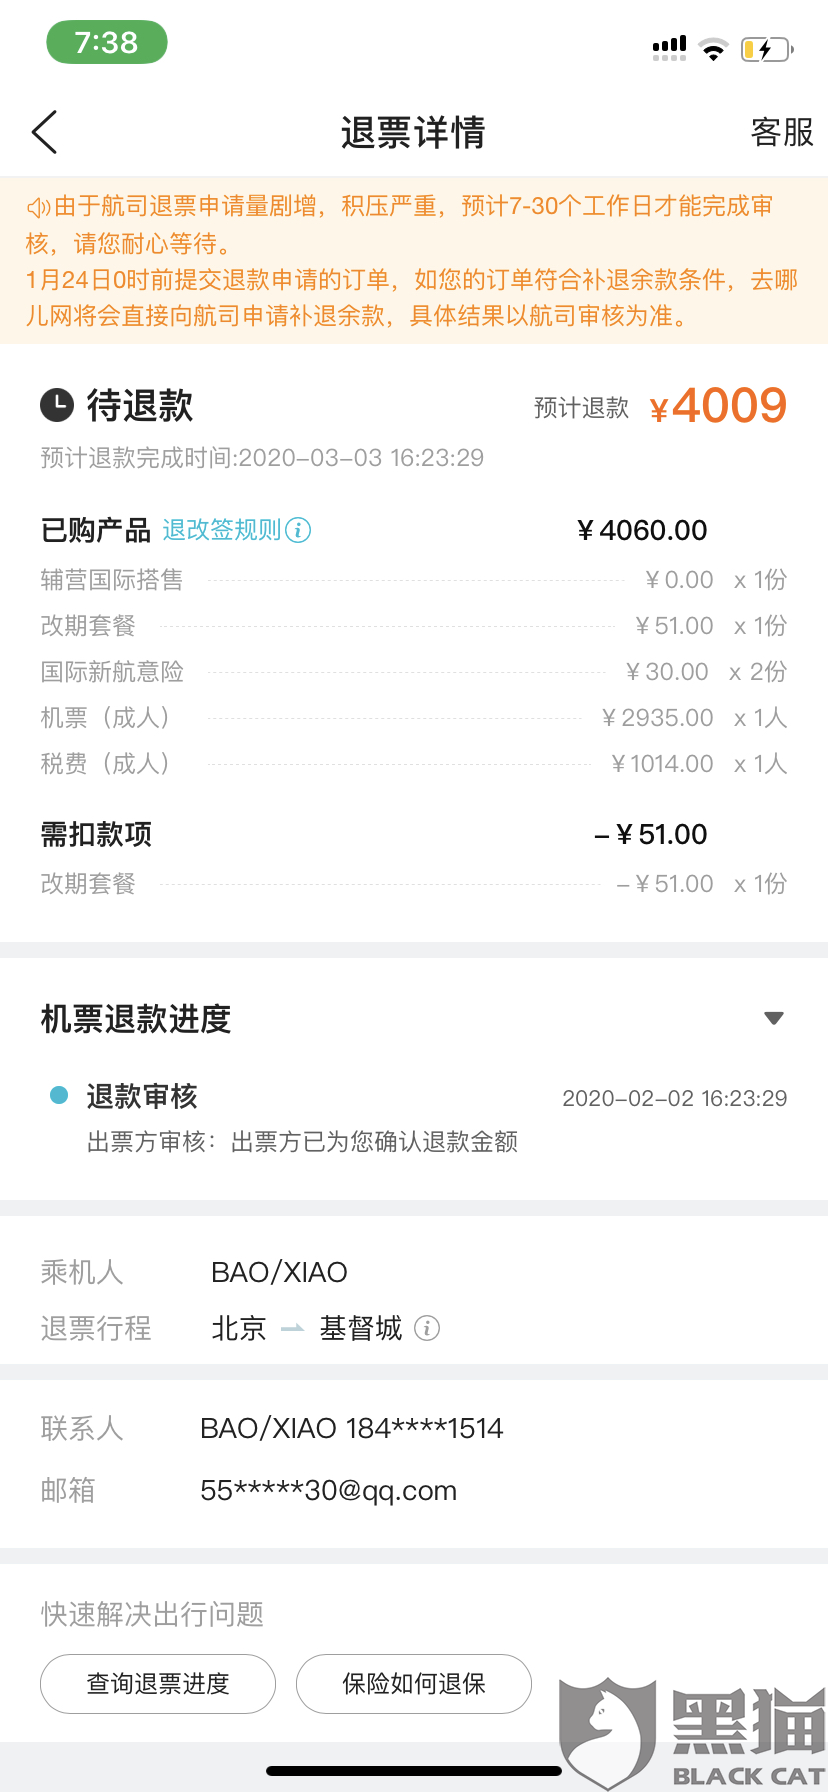Tap the green time indicator pill
This screenshot has height=1792, width=828.
pyautogui.click(x=107, y=43)
